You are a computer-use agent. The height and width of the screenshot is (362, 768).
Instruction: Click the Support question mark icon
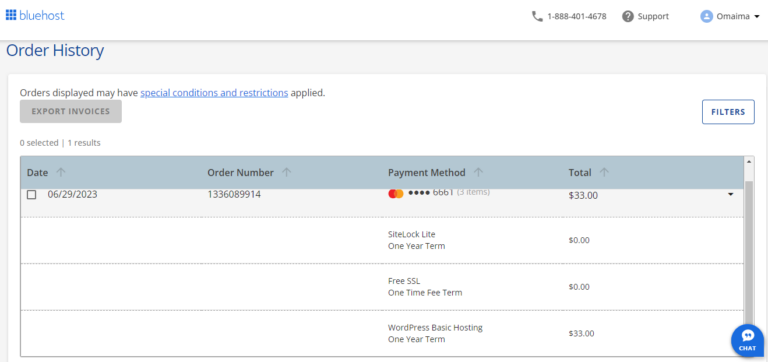[628, 16]
